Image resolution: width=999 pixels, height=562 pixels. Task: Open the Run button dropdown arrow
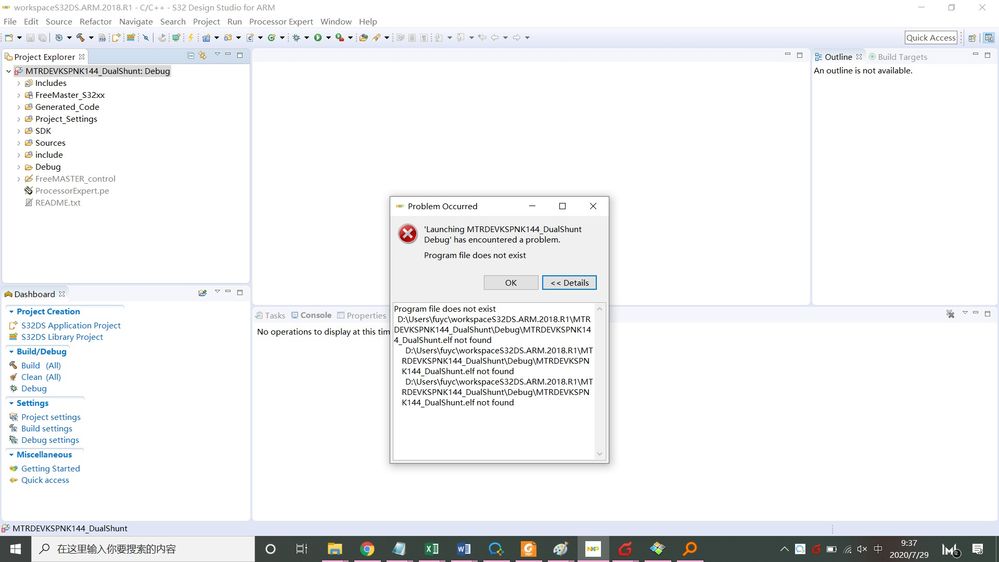[x=328, y=38]
